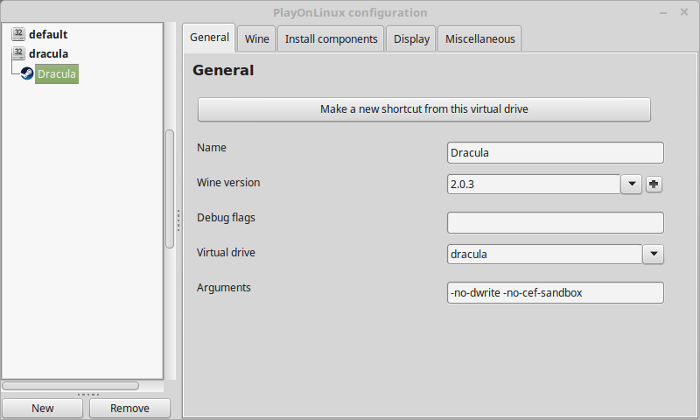Click the dotted splitter handle above the New button
This screenshot has height=420, width=700.
[x=88, y=395]
